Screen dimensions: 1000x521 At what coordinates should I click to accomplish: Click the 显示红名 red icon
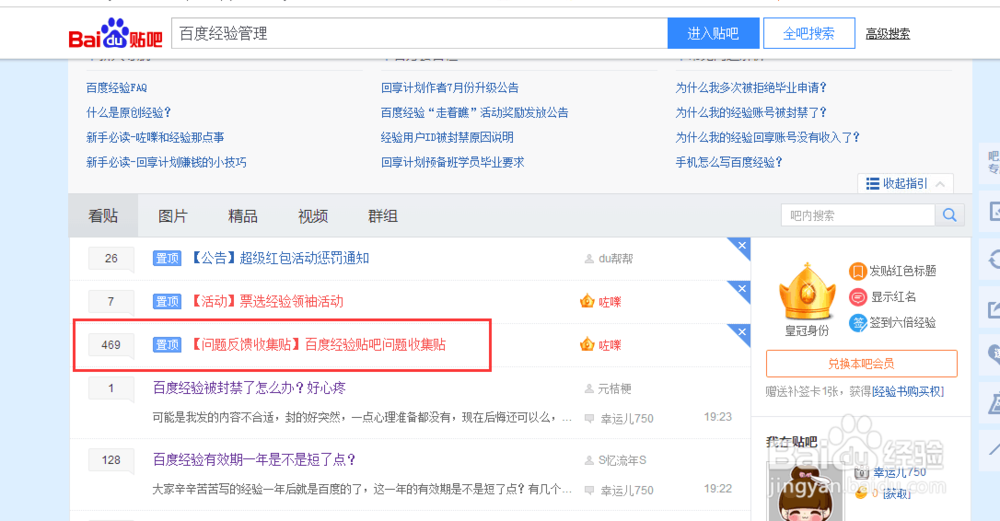(x=857, y=297)
